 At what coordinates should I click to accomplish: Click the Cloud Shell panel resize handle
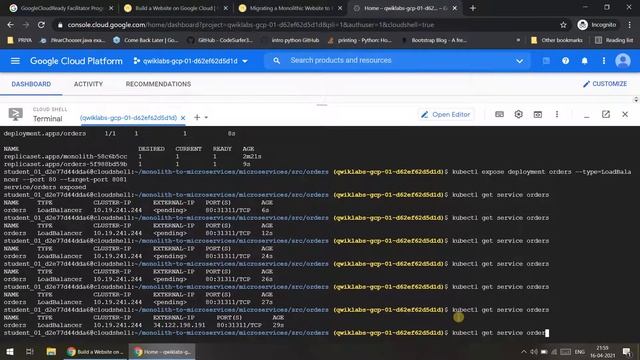coord(322,105)
